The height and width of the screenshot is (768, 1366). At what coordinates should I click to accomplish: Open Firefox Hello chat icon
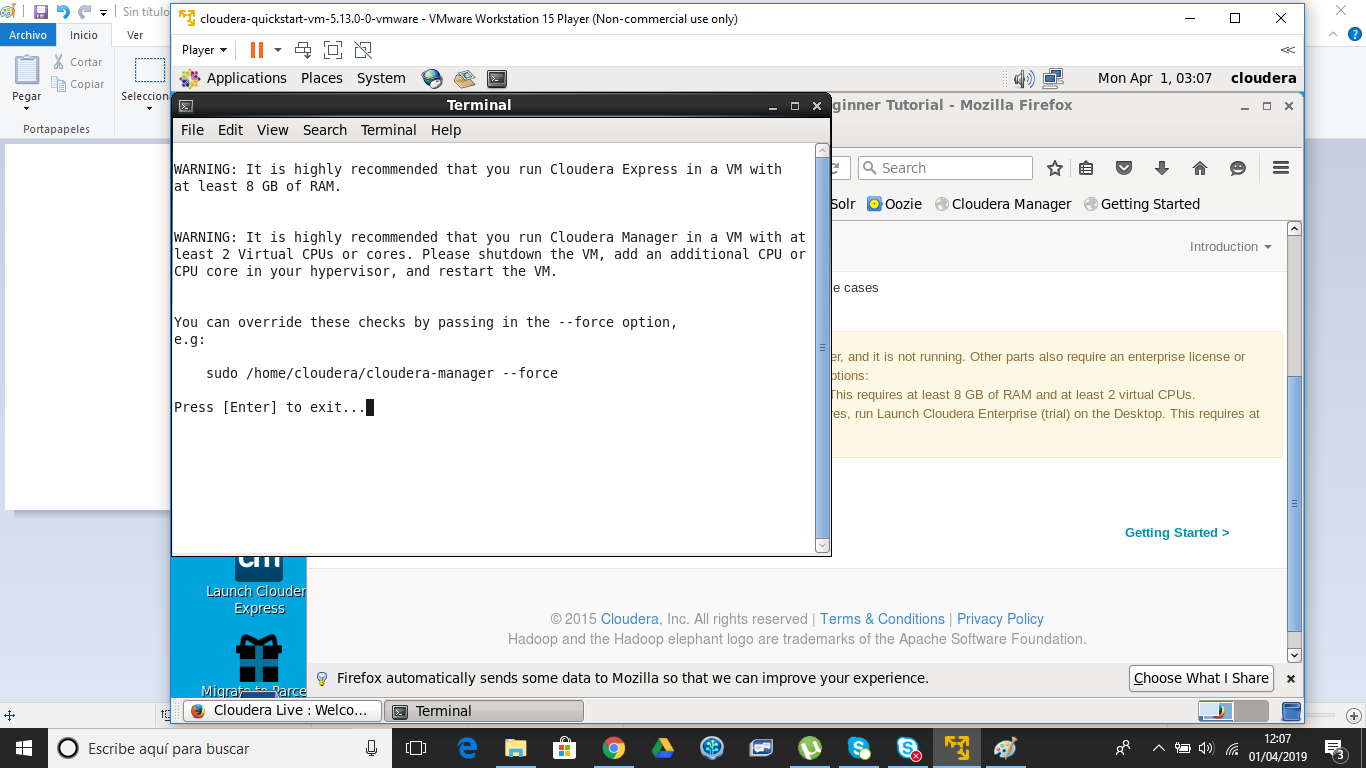[1238, 167]
